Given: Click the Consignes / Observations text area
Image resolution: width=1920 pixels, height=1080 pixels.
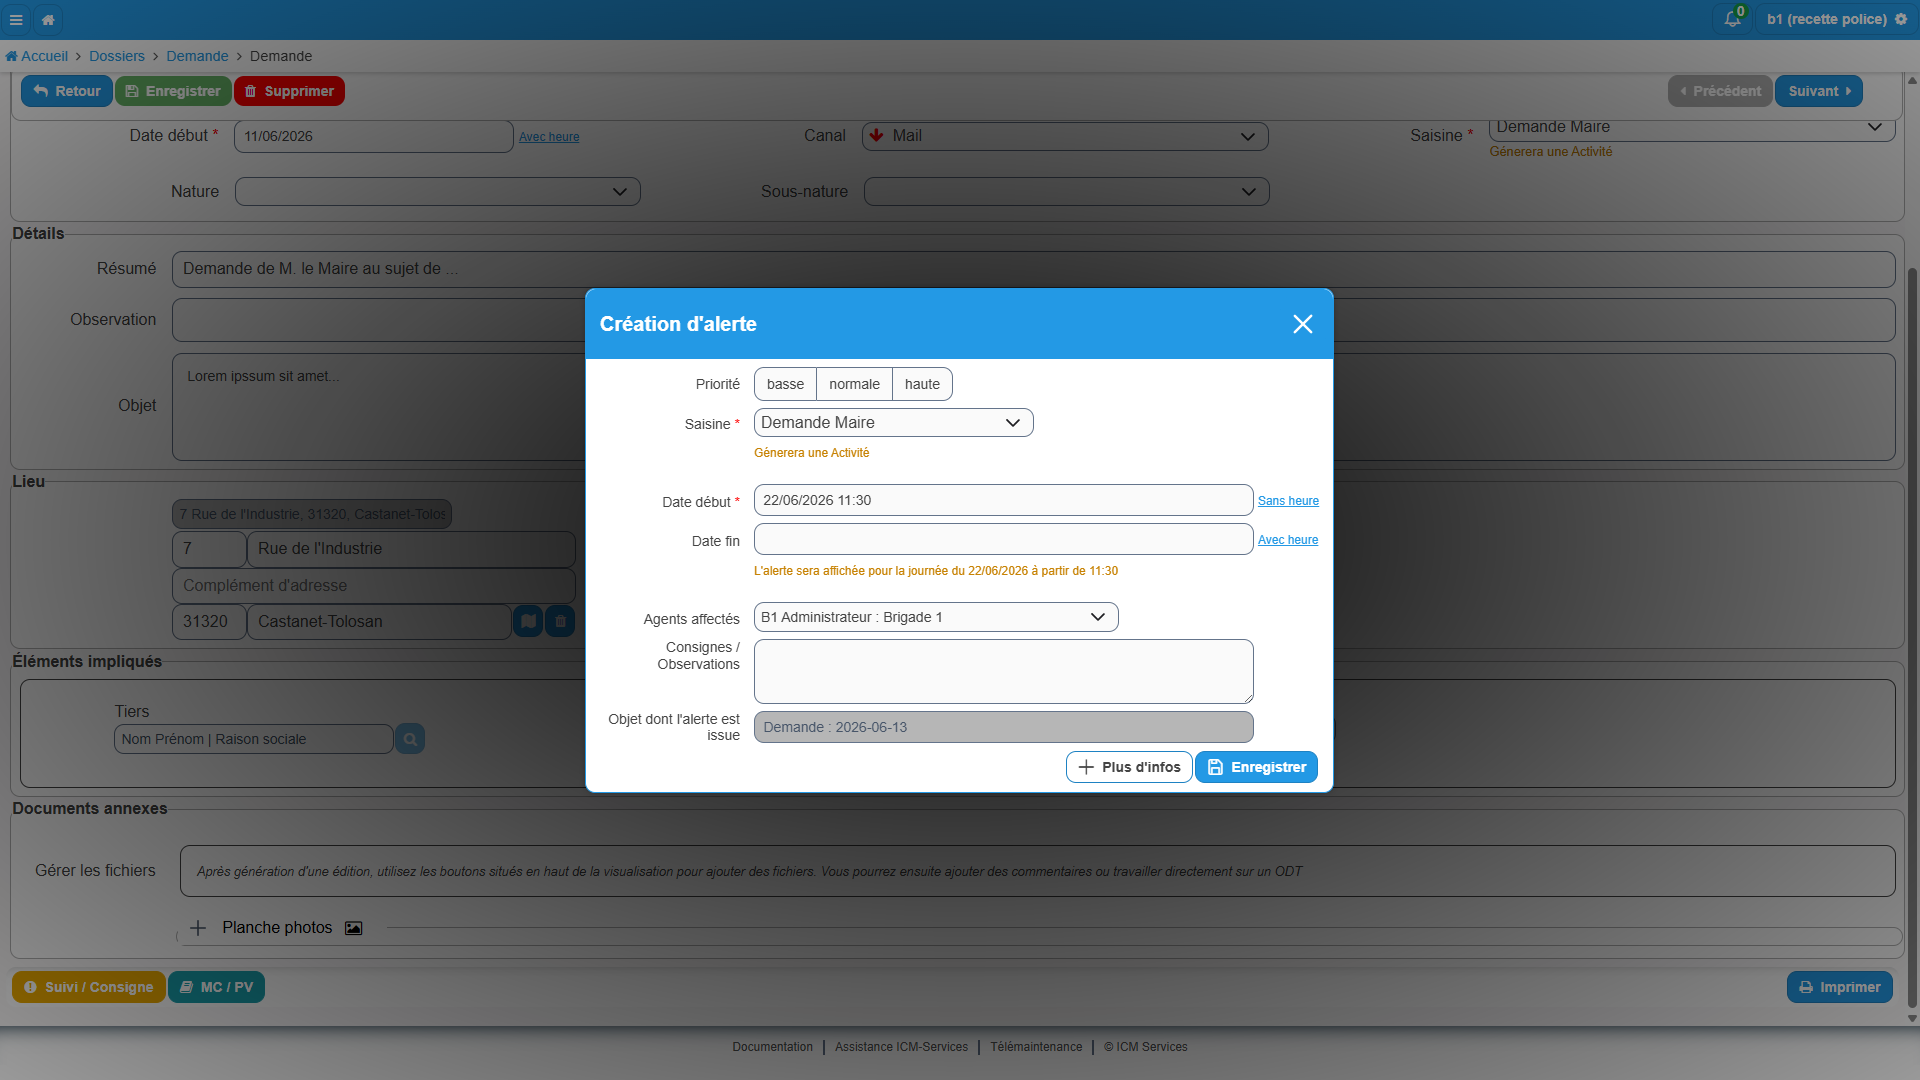Looking at the screenshot, I should coord(1003,671).
